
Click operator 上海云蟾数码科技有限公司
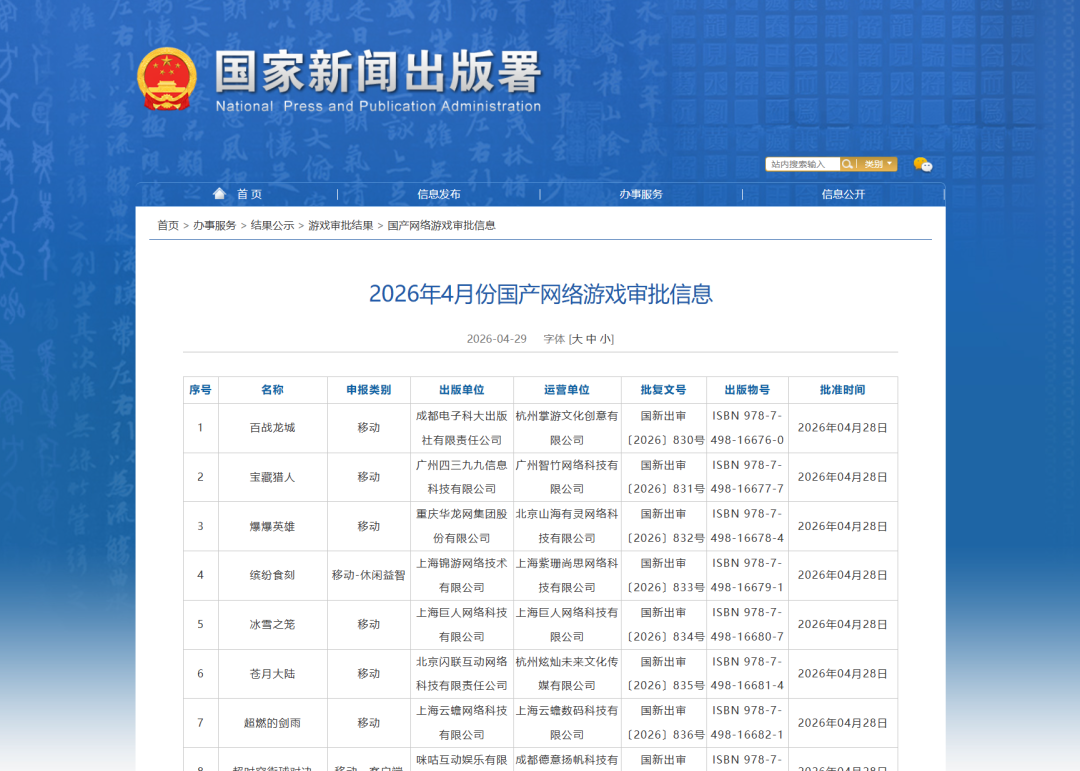[567, 723]
